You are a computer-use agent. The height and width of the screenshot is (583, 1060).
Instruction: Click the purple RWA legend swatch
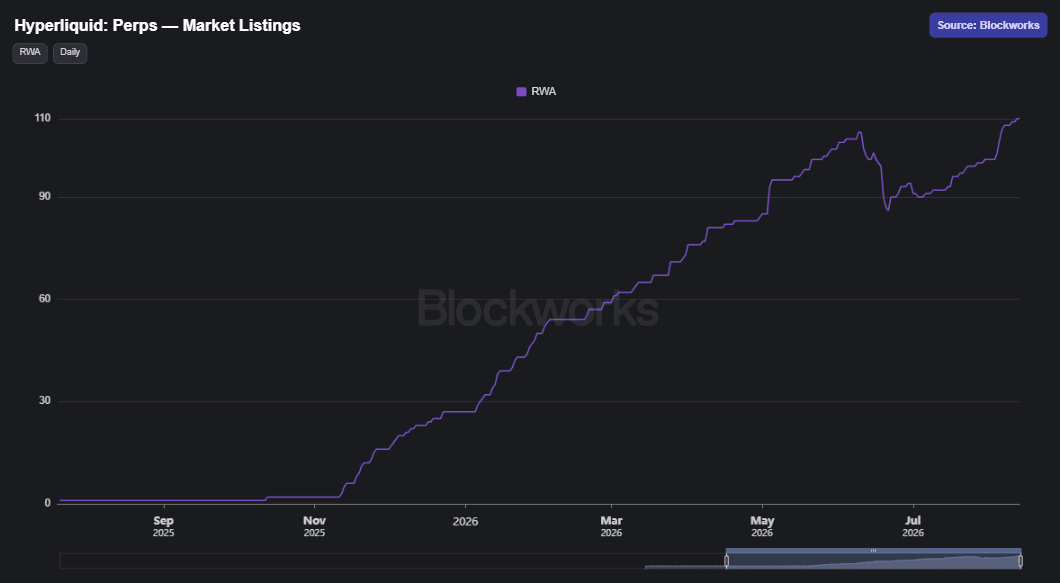(521, 91)
